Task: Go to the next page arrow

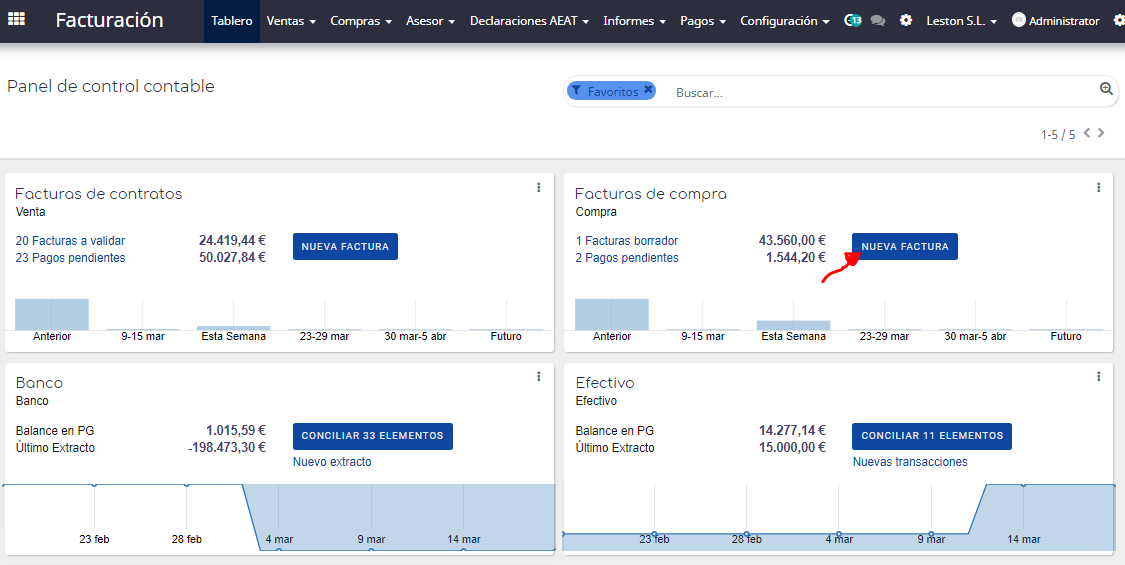Action: tap(1101, 133)
